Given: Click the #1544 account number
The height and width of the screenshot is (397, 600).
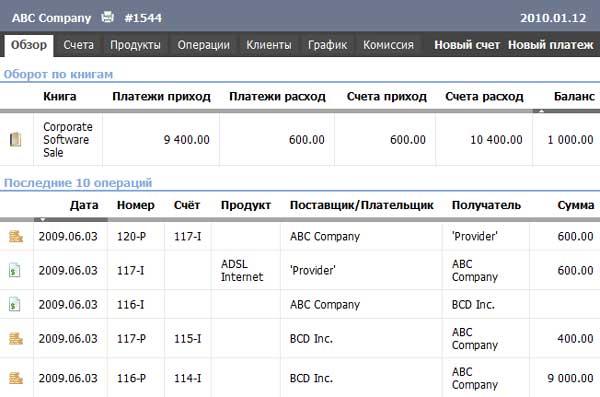Looking at the screenshot, I should tap(143, 18).
